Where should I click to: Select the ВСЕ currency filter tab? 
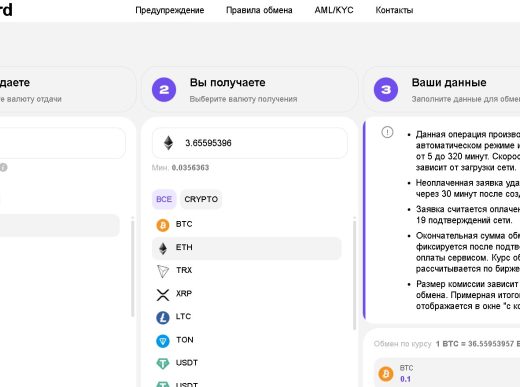pos(164,199)
